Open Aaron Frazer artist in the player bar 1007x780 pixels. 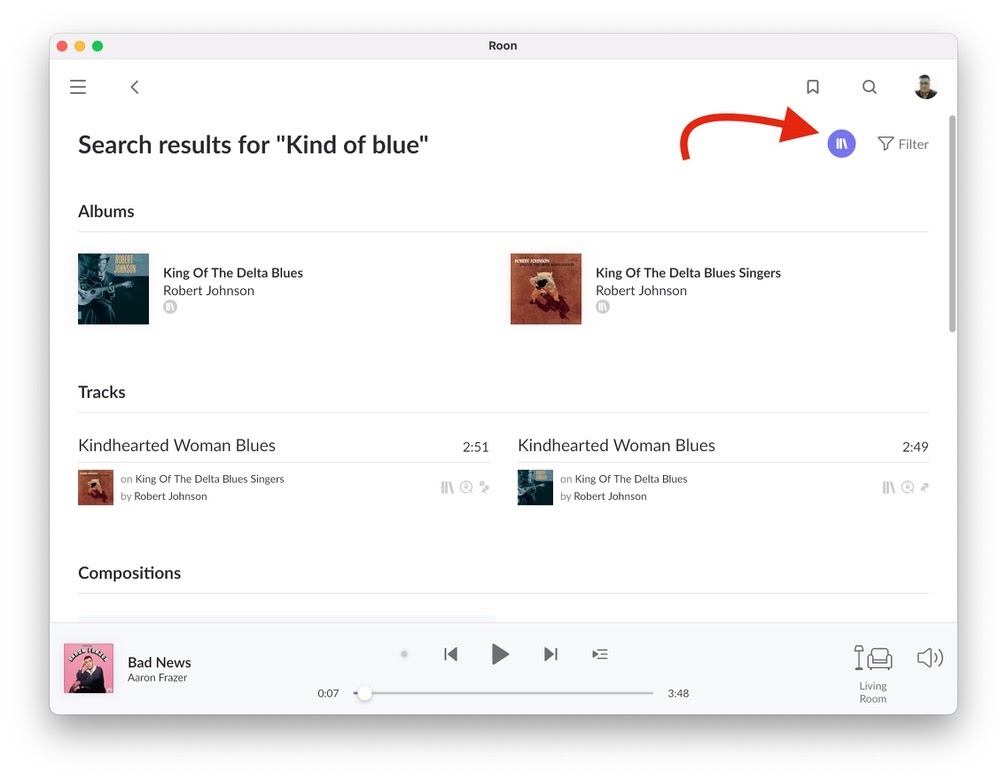(x=157, y=678)
